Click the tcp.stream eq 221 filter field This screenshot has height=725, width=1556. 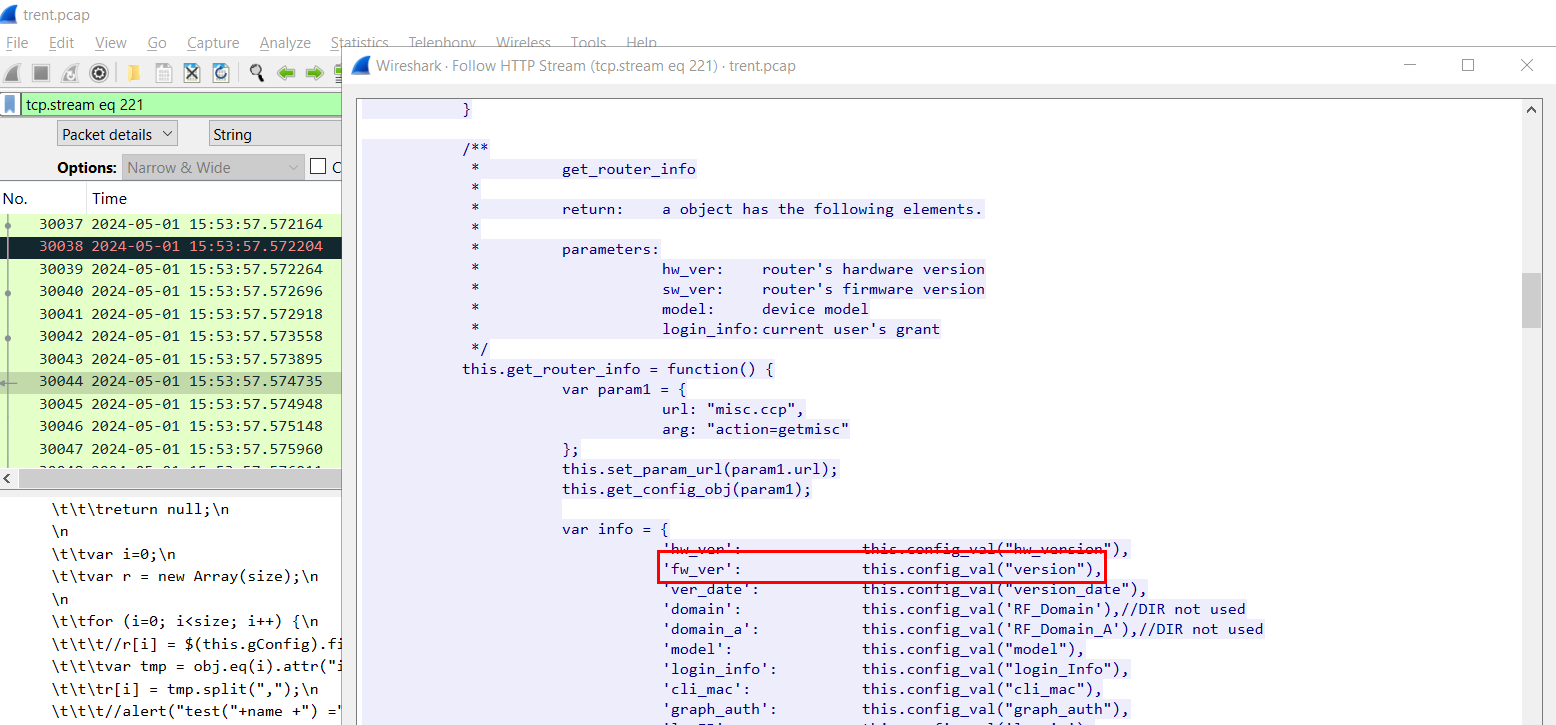(180, 104)
